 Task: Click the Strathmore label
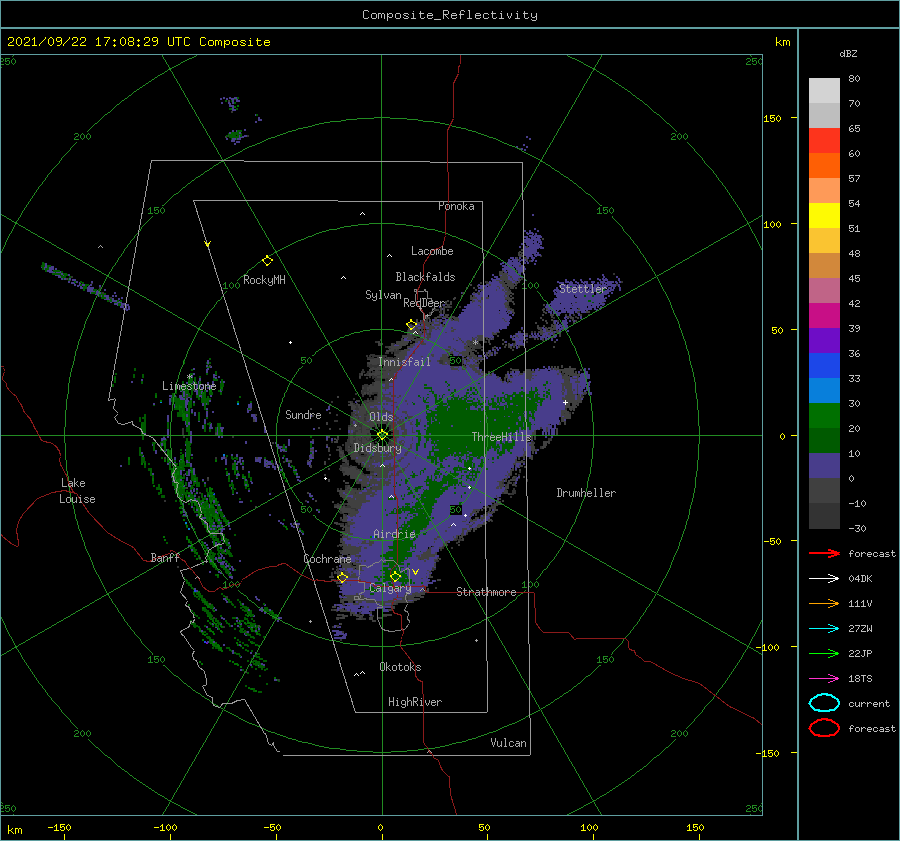pyautogui.click(x=486, y=592)
